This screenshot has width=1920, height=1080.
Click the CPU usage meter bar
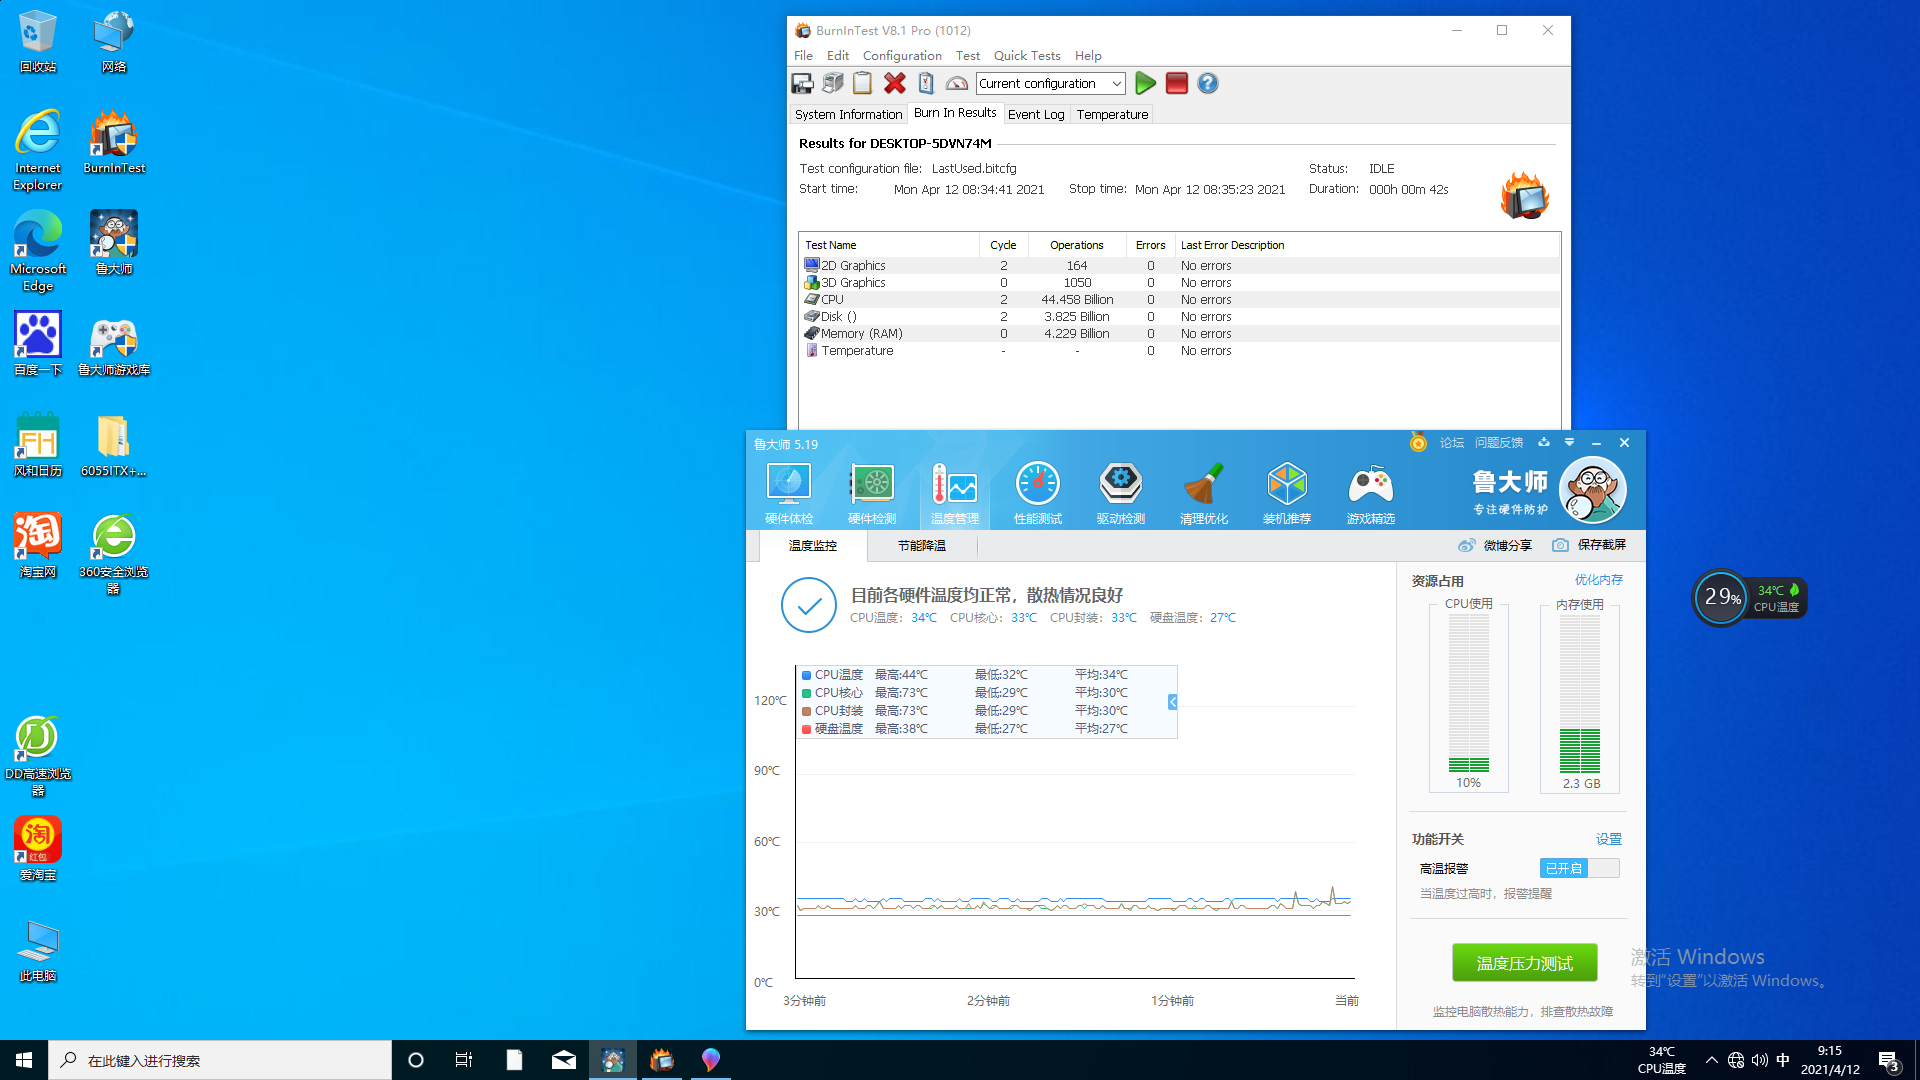pos(1469,693)
